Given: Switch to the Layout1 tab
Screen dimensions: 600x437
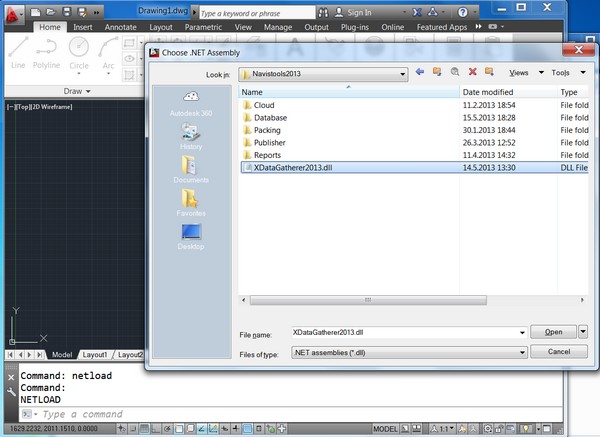Looking at the screenshot, I should click(95, 355).
